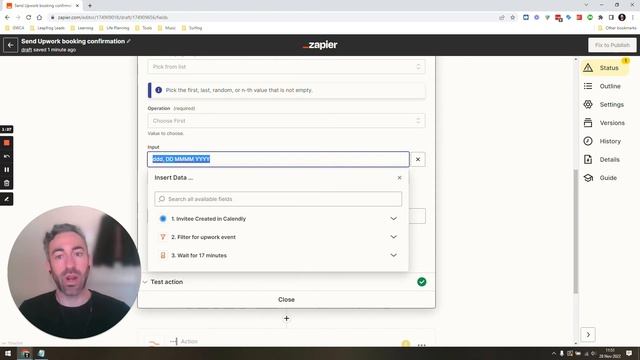
Task: Restart recording with undo arrow icon
Action: [7, 156]
